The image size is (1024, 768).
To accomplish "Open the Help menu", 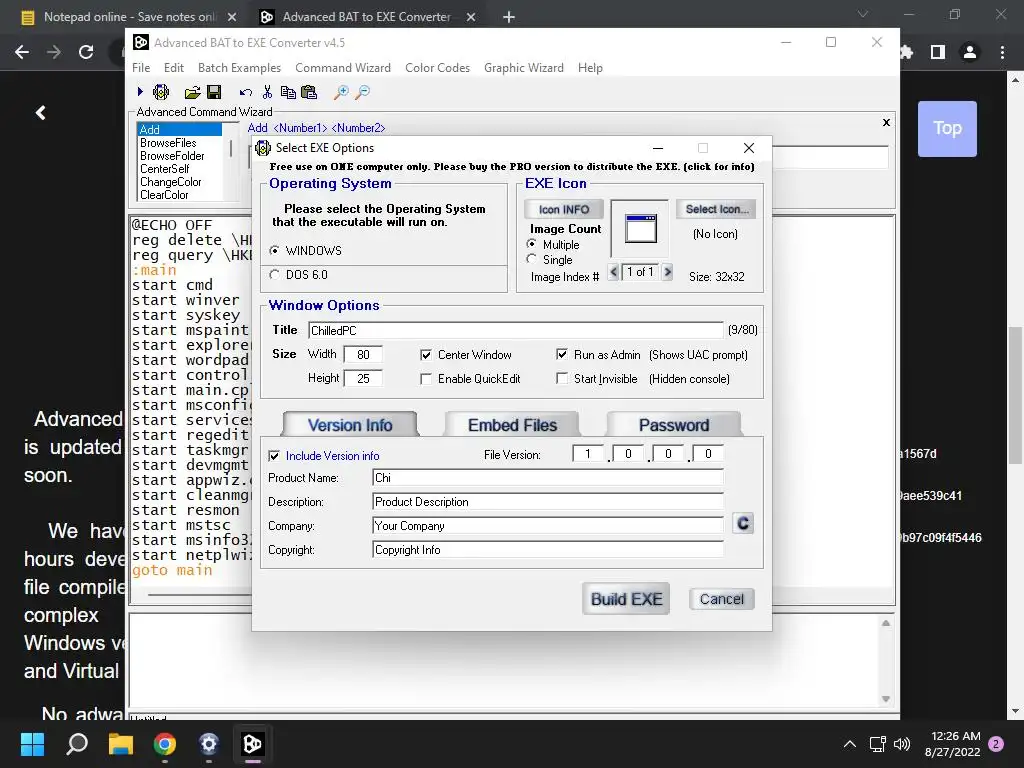I will click(x=590, y=68).
